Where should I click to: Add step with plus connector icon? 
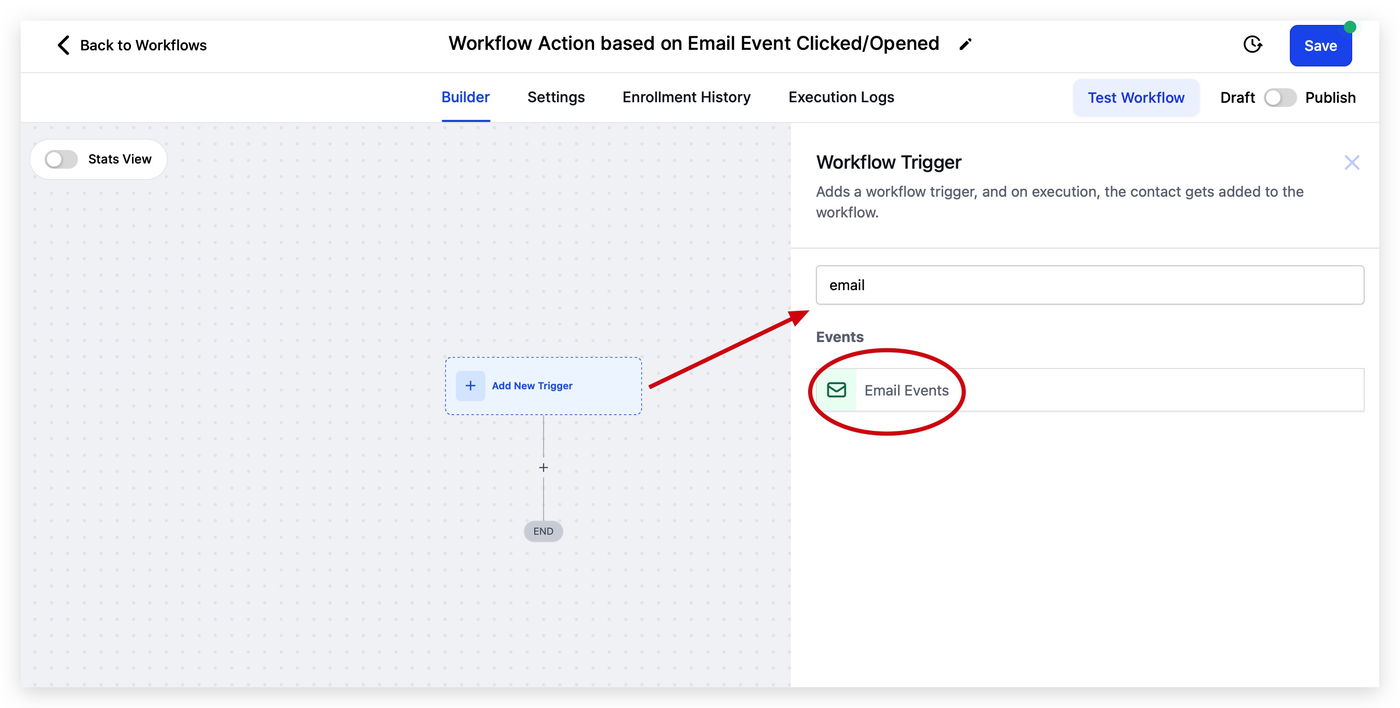[x=544, y=468]
